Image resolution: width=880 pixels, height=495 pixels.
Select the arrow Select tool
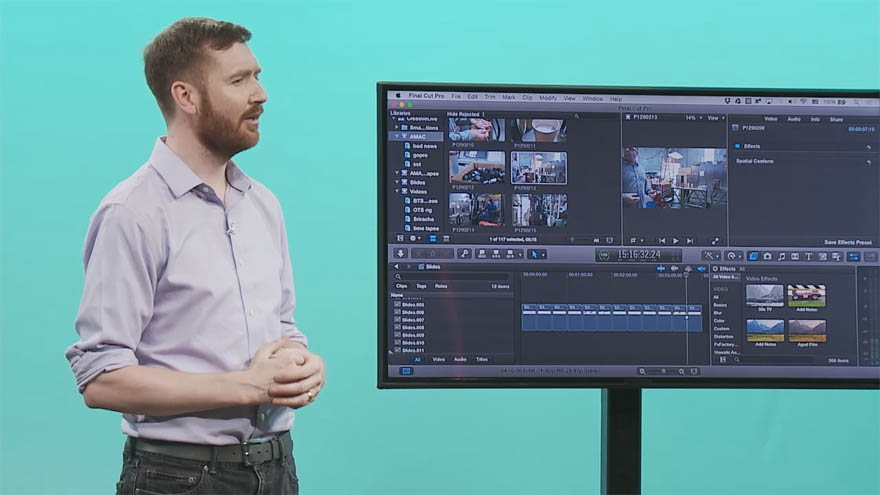click(535, 254)
